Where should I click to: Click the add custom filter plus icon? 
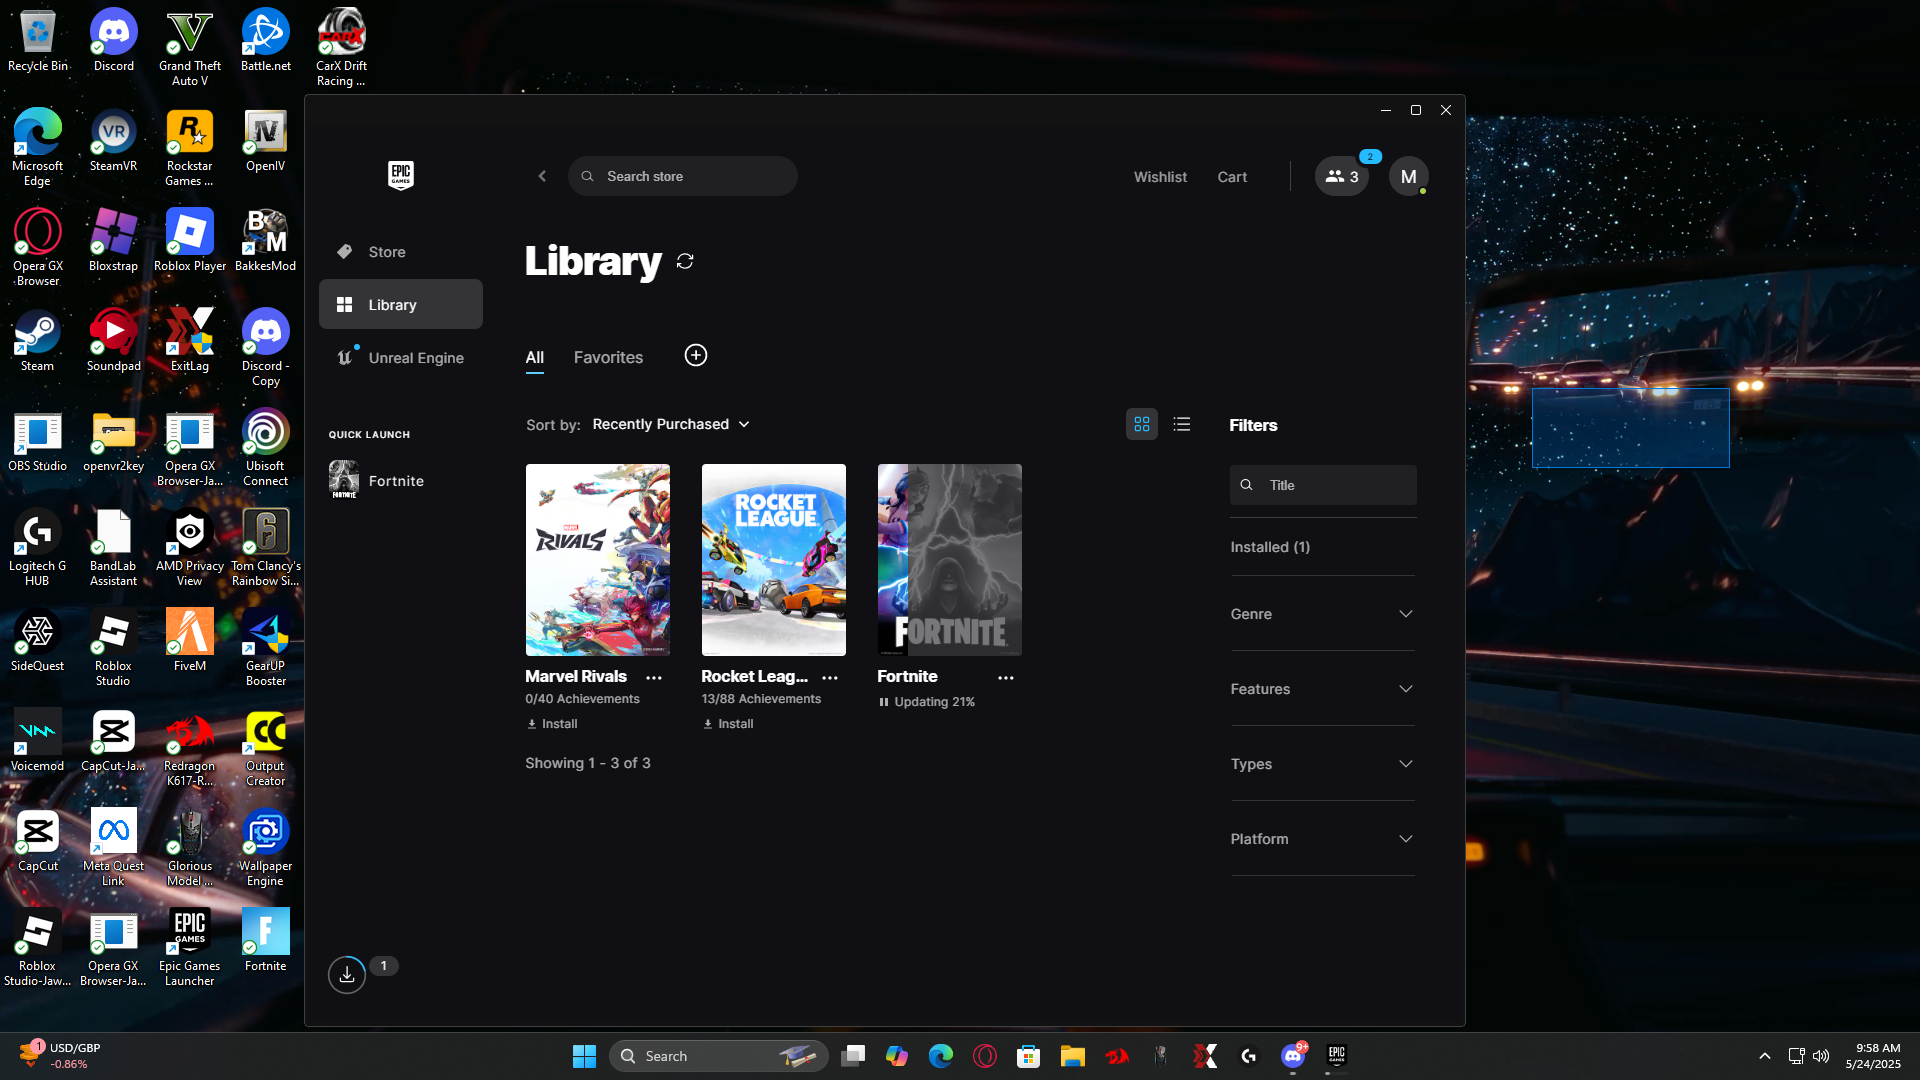coord(696,356)
